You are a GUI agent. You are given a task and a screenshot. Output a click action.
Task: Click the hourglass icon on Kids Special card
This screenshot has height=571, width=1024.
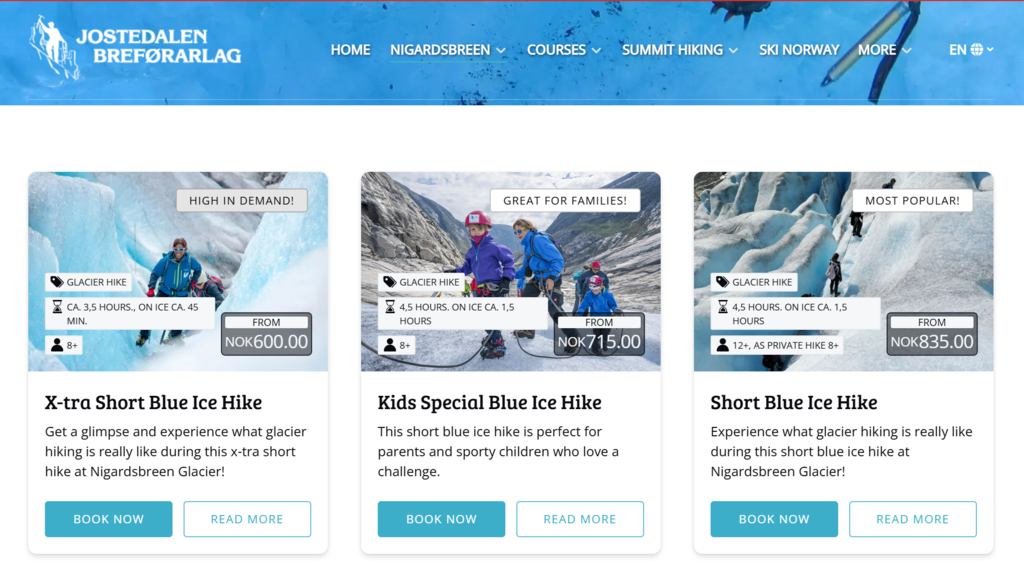pyautogui.click(x=390, y=306)
